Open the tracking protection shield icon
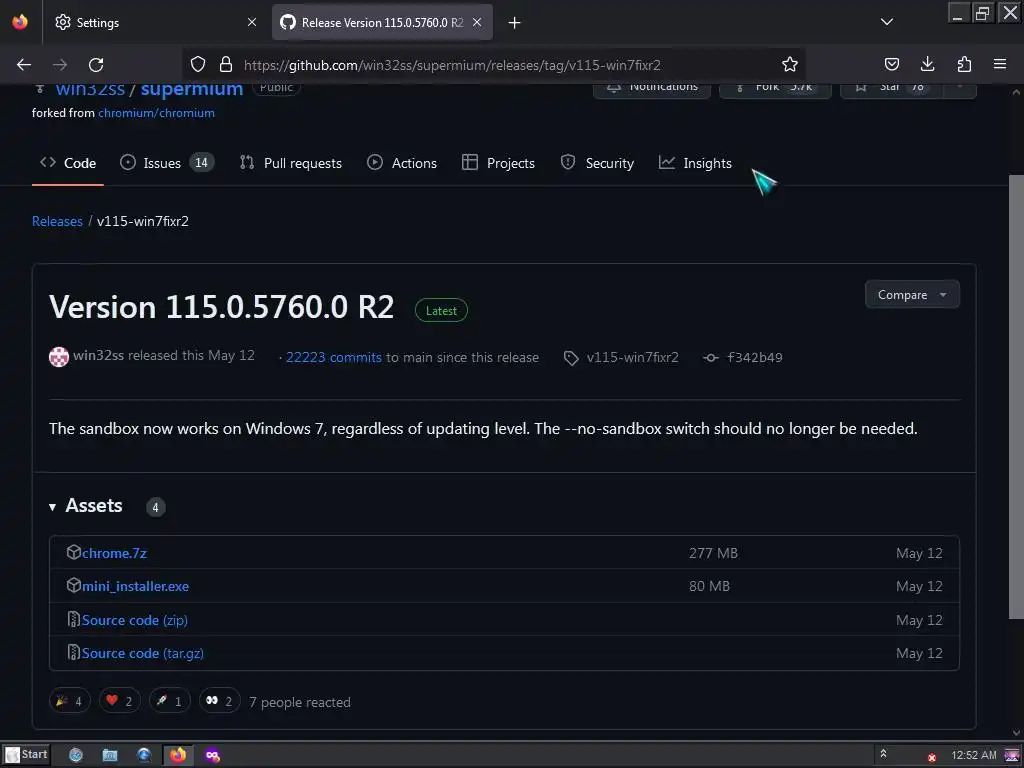Image resolution: width=1024 pixels, height=768 pixels. pyautogui.click(x=198, y=65)
